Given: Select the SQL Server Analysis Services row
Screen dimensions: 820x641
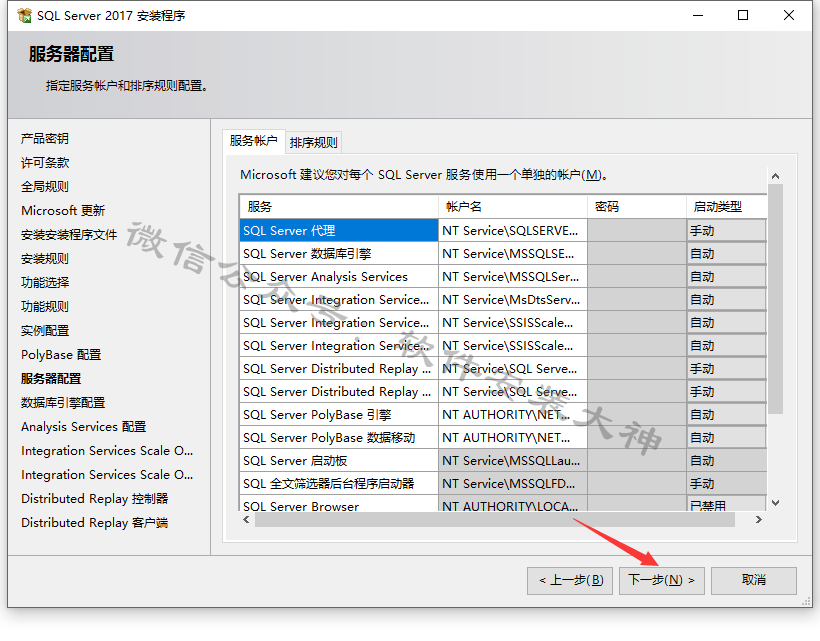Looking at the screenshot, I should coord(339,277).
